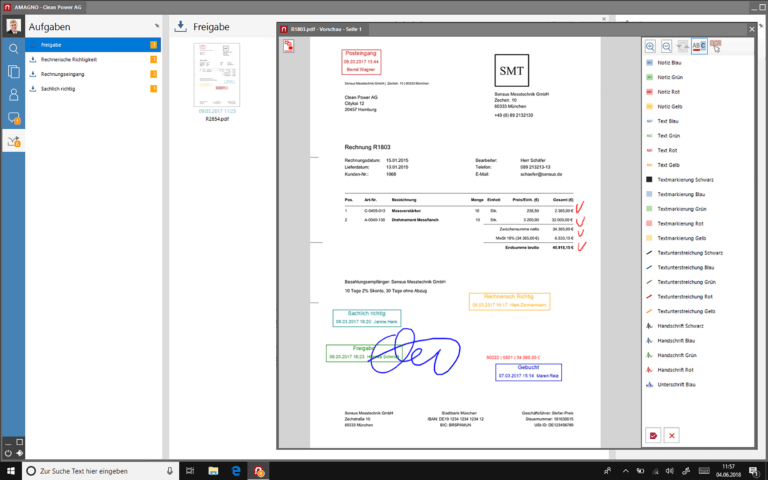This screenshot has width=768, height=480.
Task: Choose the Notiz Blau annotation
Action: pyautogui.click(x=671, y=62)
